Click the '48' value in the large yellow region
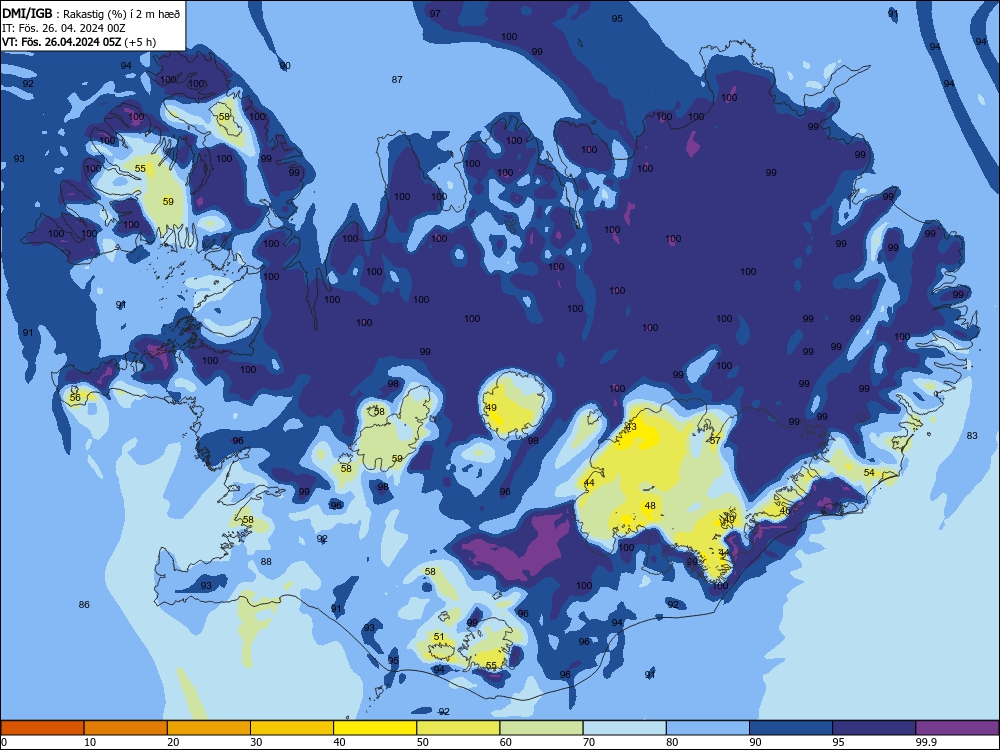The width and height of the screenshot is (1000, 750). click(x=650, y=506)
